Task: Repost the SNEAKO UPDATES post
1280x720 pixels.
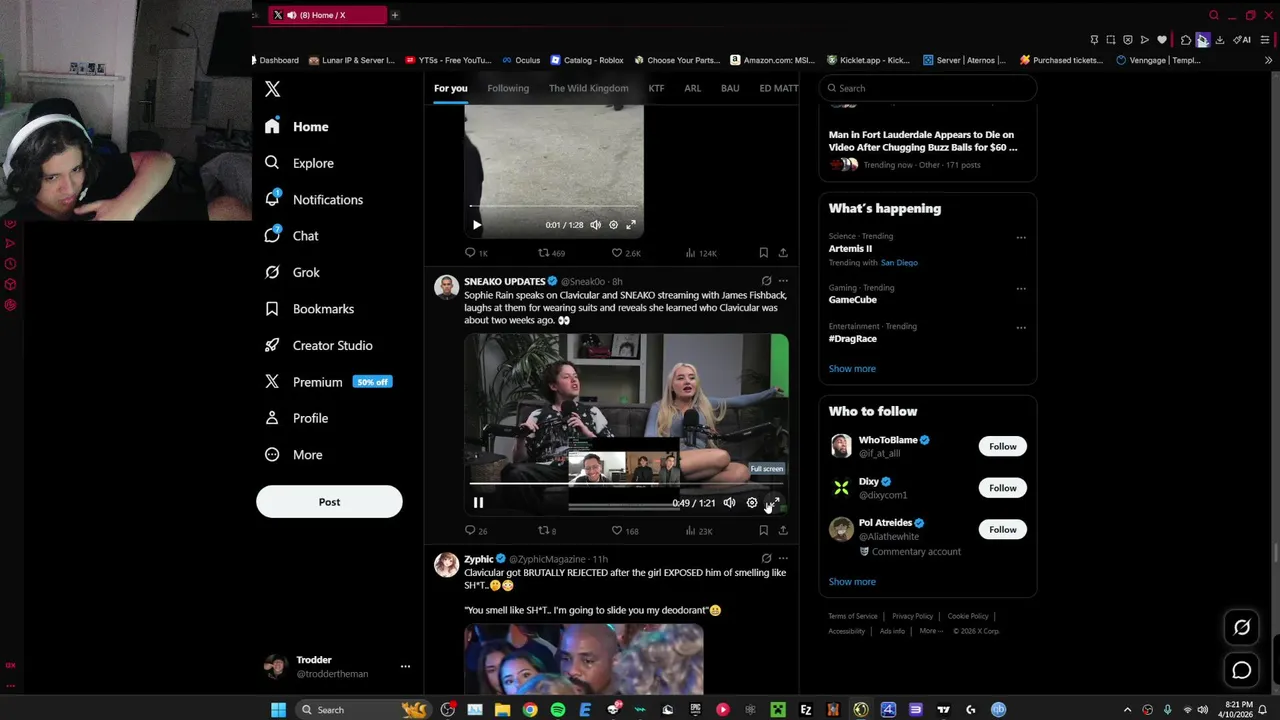Action: (547, 531)
